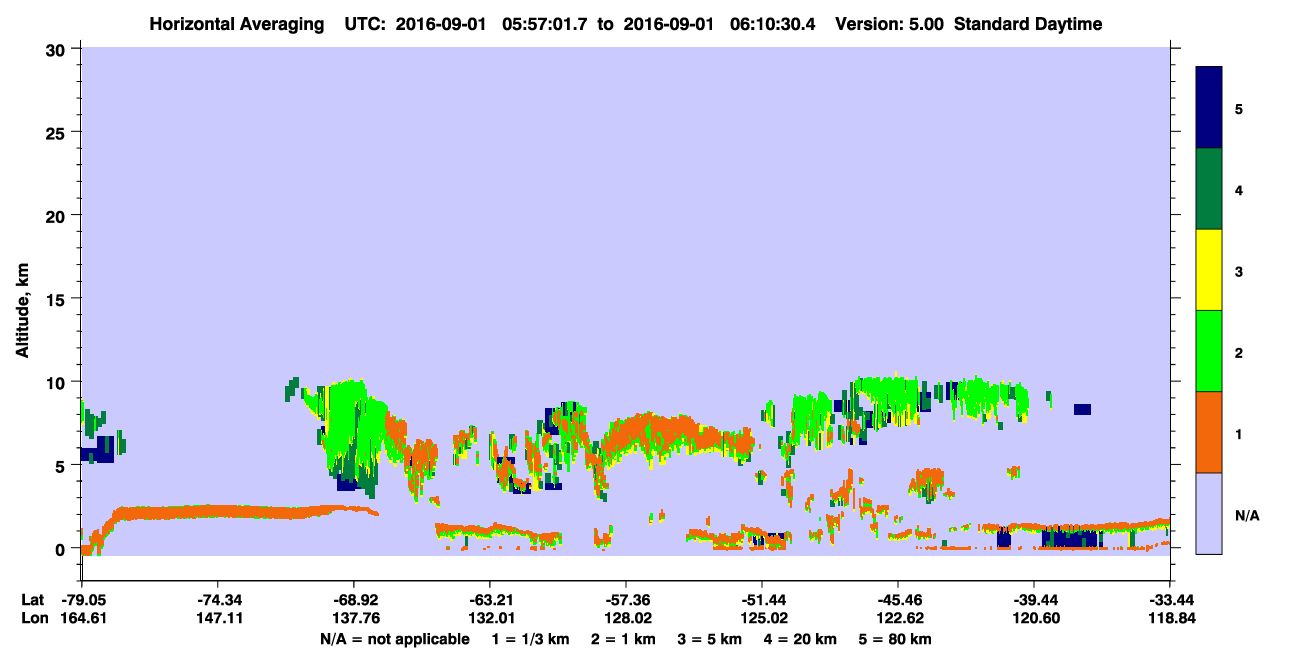Click the latitude value -79.05
1300x667 pixels.
click(x=84, y=600)
